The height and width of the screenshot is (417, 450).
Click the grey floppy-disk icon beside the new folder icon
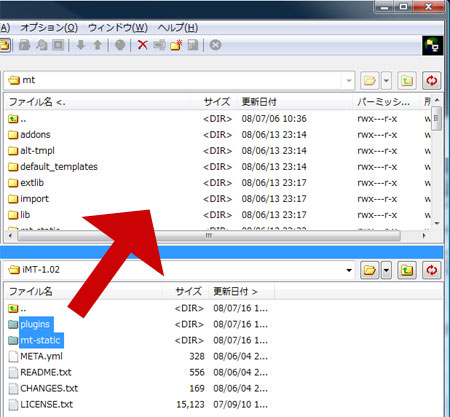(x=193, y=45)
